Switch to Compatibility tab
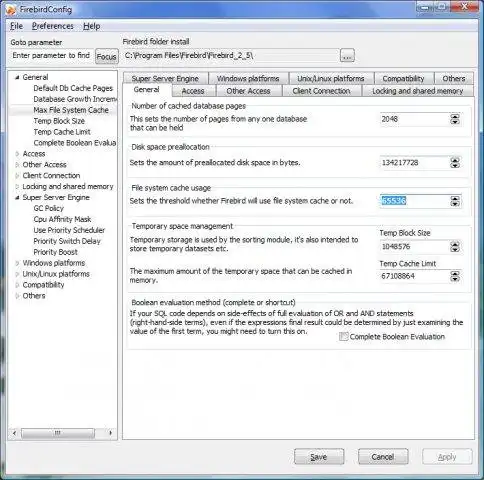Screen dimensions: 484x480 [403, 79]
